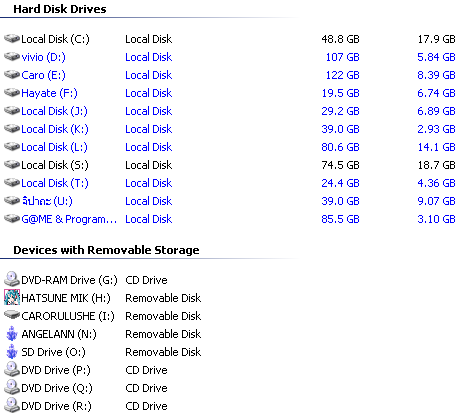Image resolution: width=466 pixels, height=419 pixels.
Task: Click the ANGELANN (N:) blue icon
Action: 12,334
